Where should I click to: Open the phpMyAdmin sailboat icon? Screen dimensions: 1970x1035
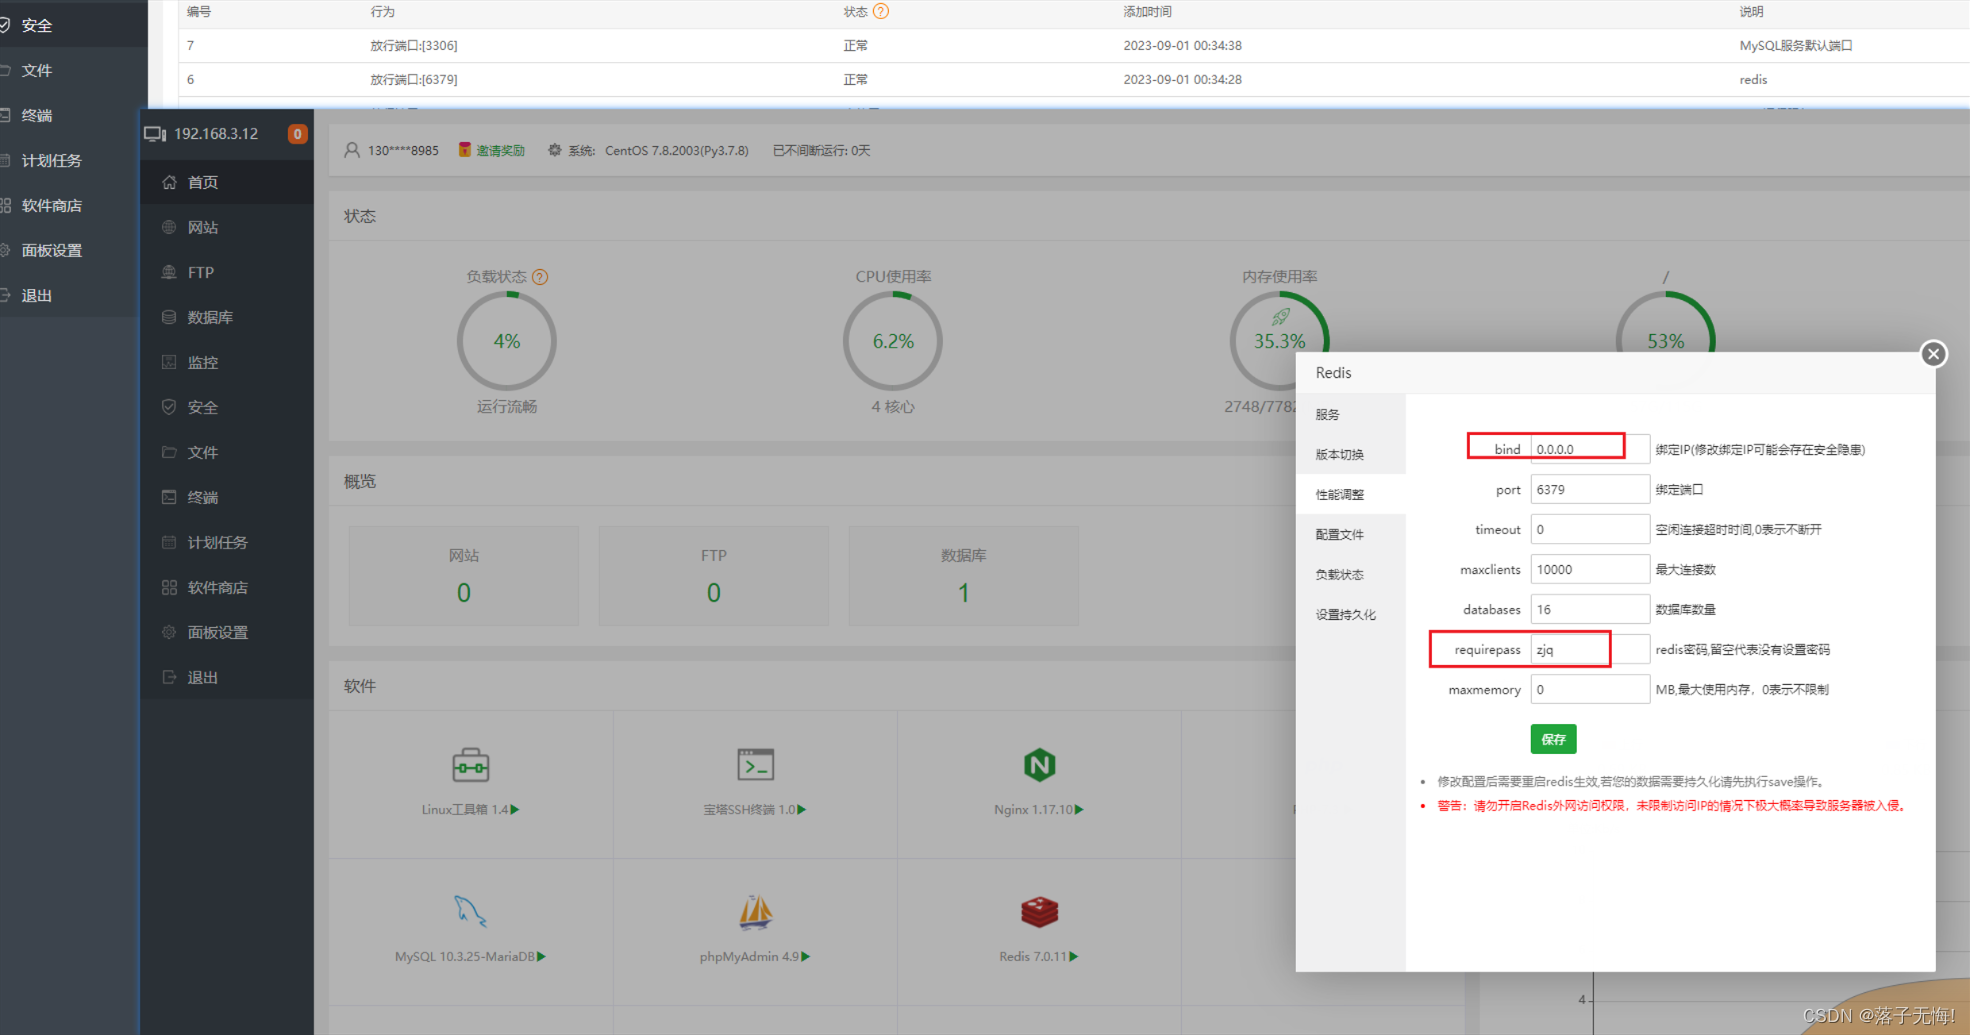pos(755,912)
